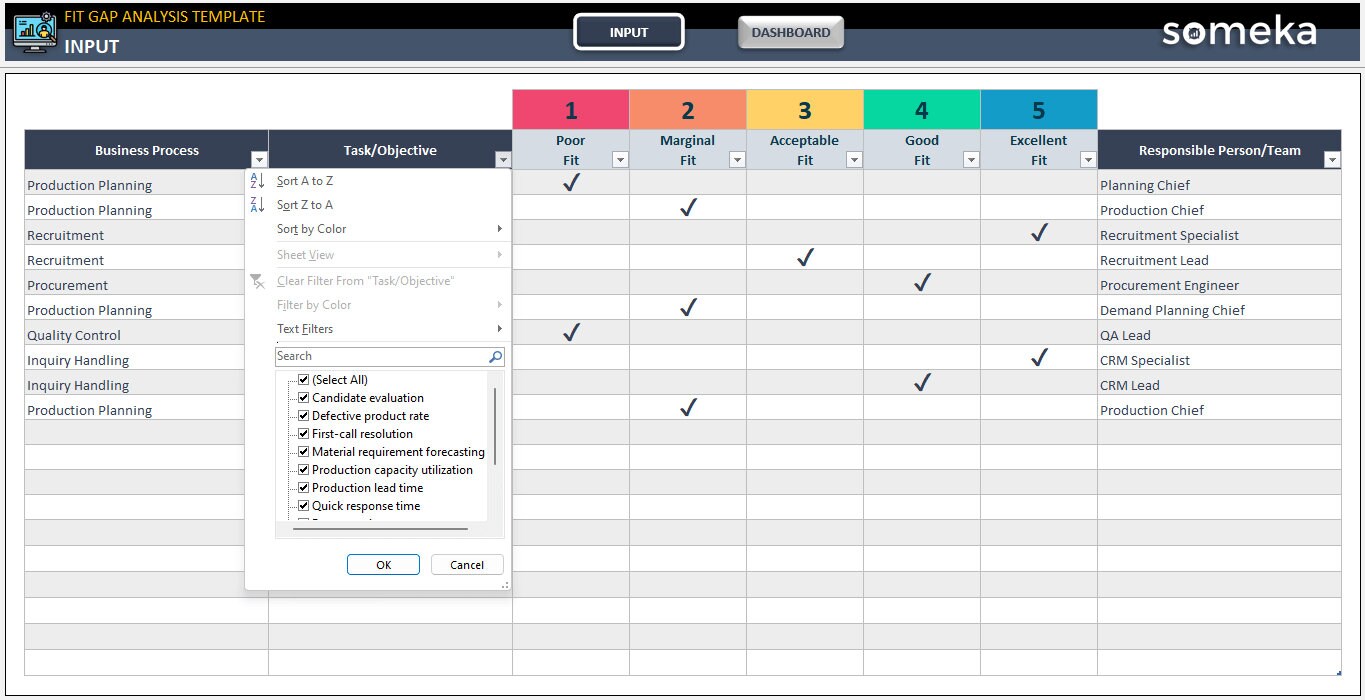Go to the DASHBOARD sheet
The image size is (1365, 700).
791,32
